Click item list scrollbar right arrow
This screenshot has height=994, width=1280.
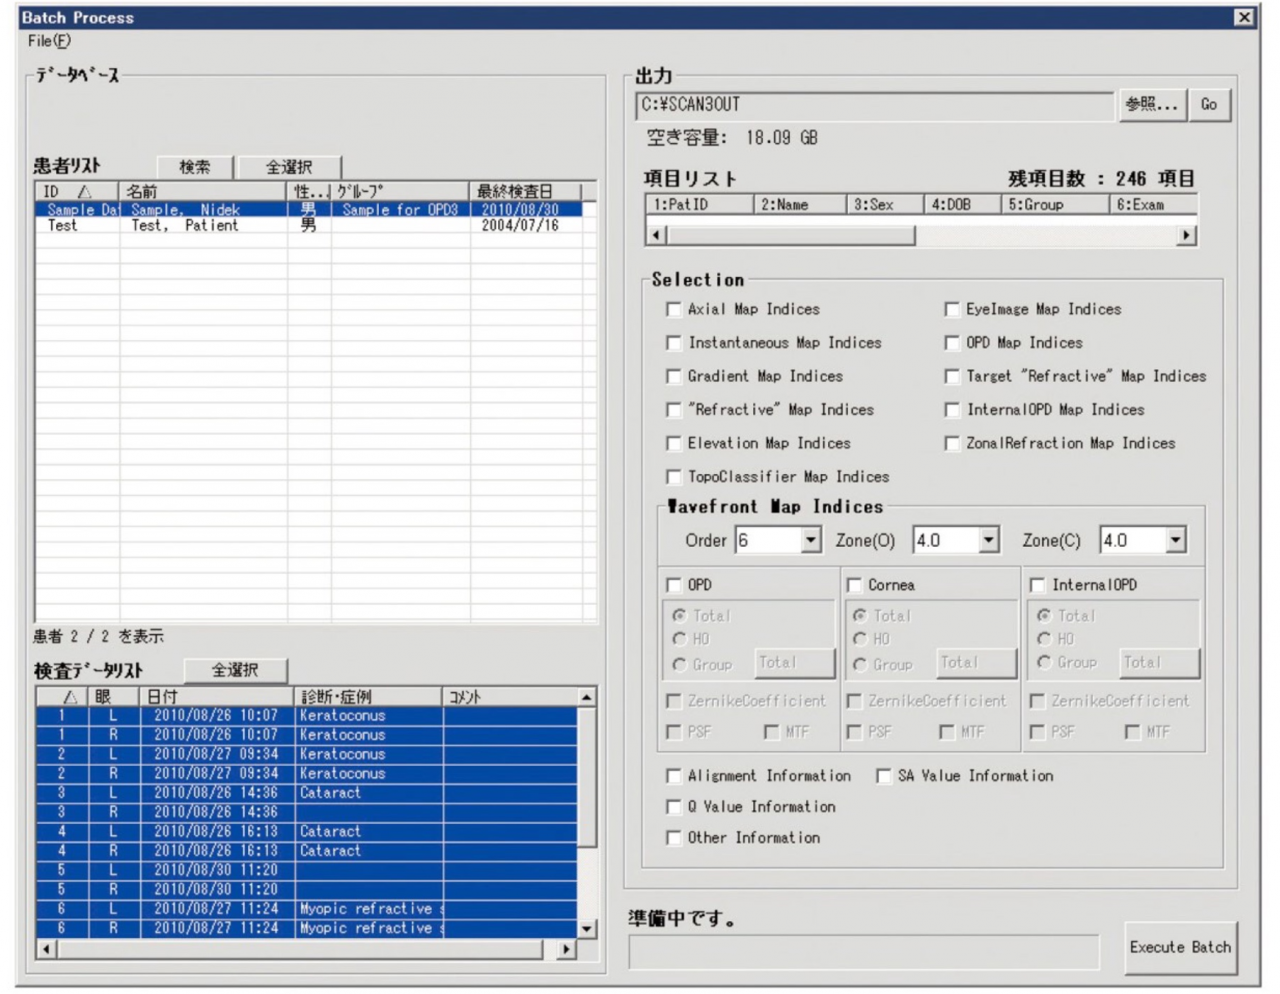click(x=1186, y=236)
